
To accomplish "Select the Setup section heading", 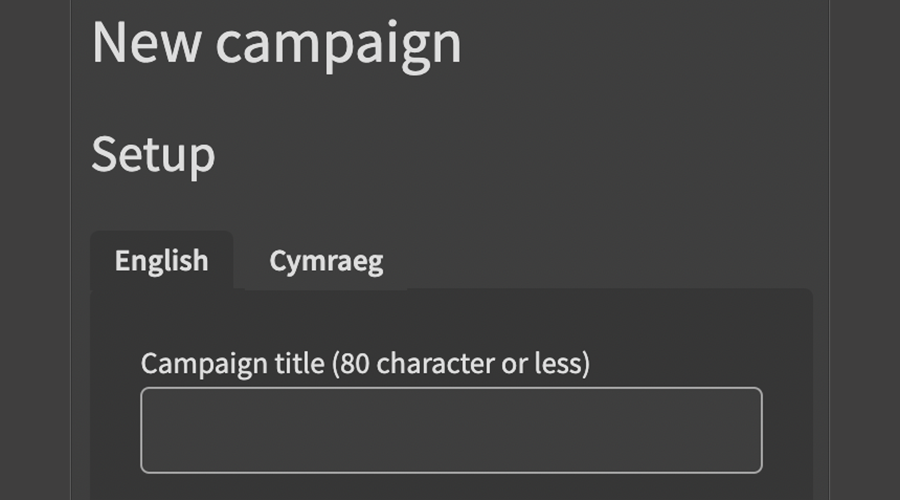I will [153, 155].
